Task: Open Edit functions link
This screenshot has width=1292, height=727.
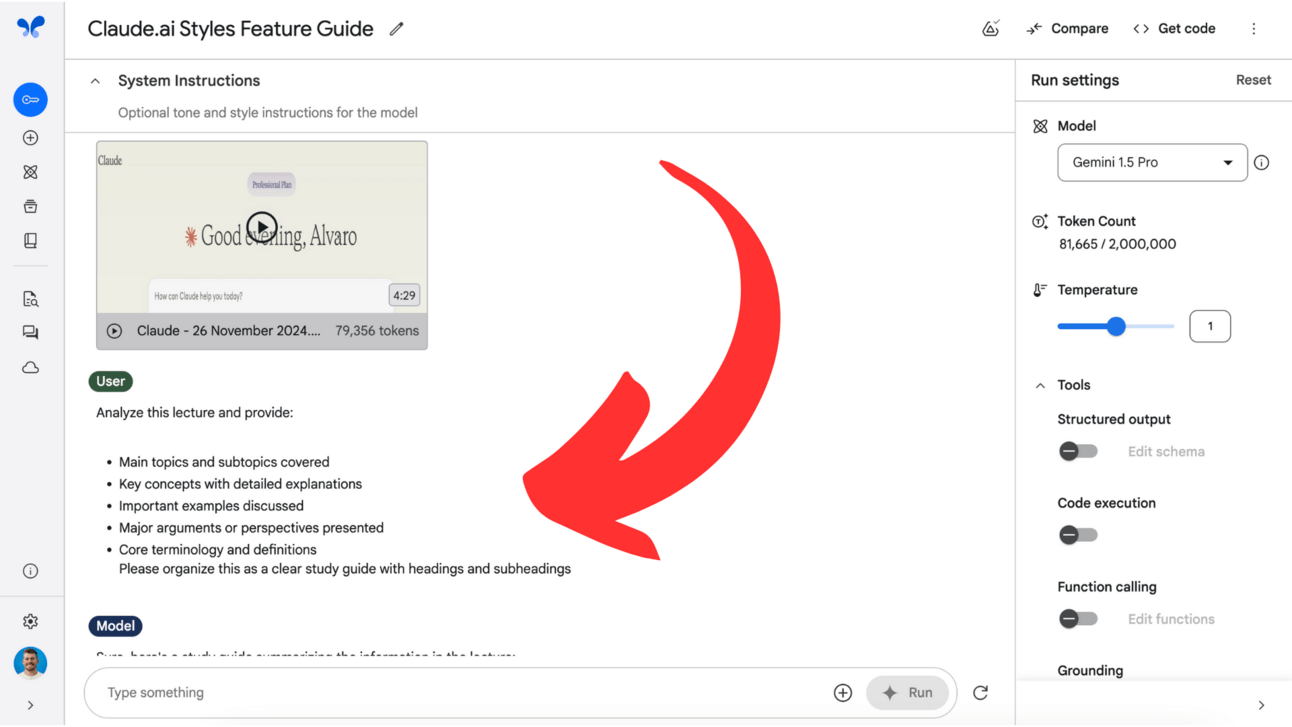Action: click(x=1171, y=620)
